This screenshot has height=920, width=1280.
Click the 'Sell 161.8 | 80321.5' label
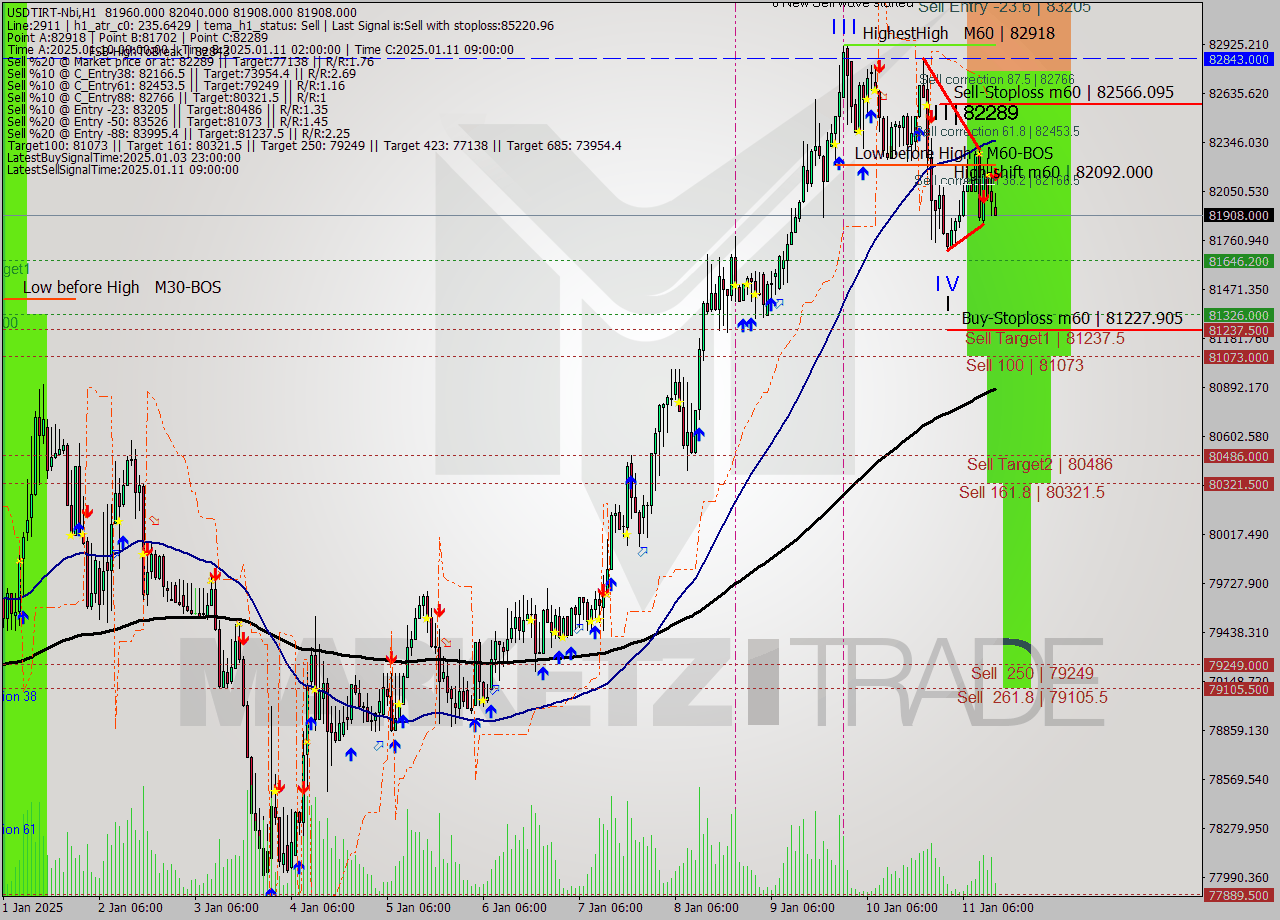pos(1032,492)
